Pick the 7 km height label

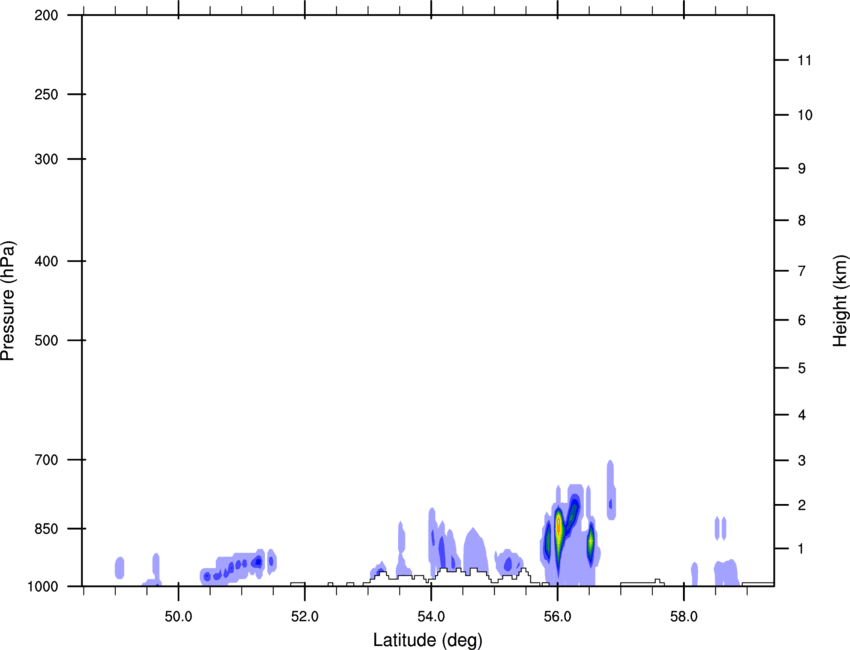pyautogui.click(x=802, y=271)
